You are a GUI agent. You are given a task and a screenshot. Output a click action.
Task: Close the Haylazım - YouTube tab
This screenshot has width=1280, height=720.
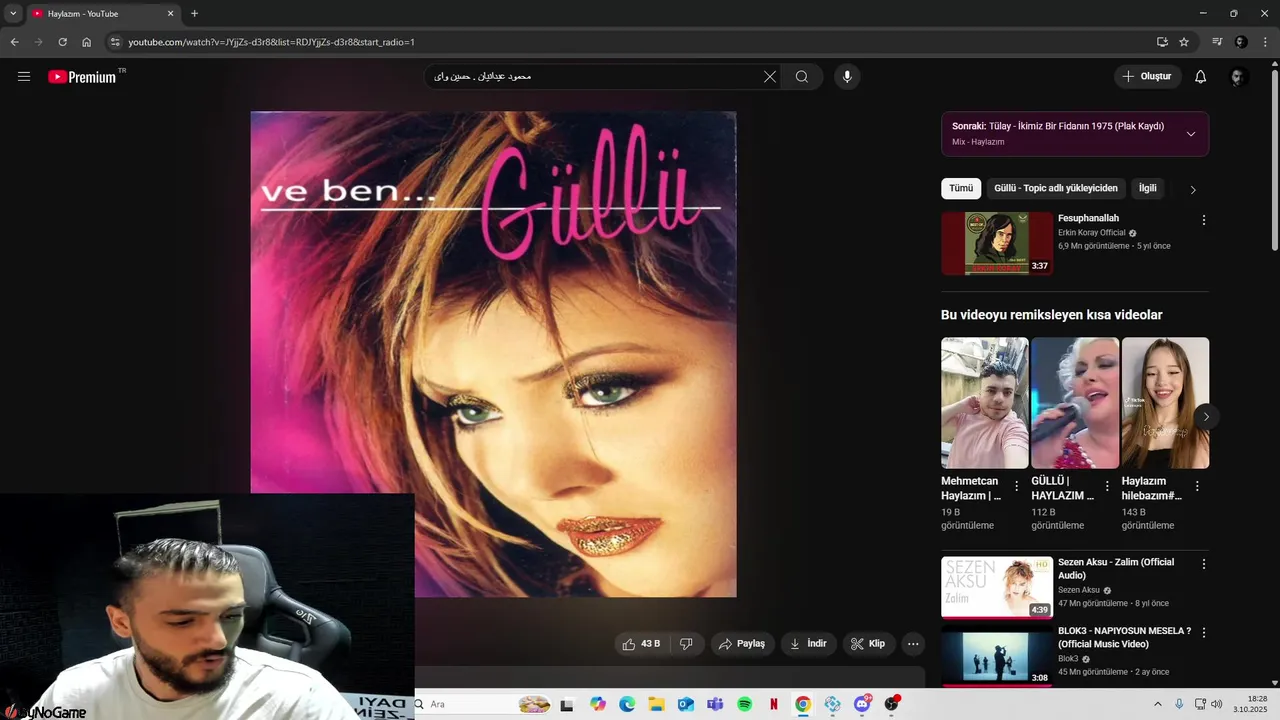tap(170, 14)
